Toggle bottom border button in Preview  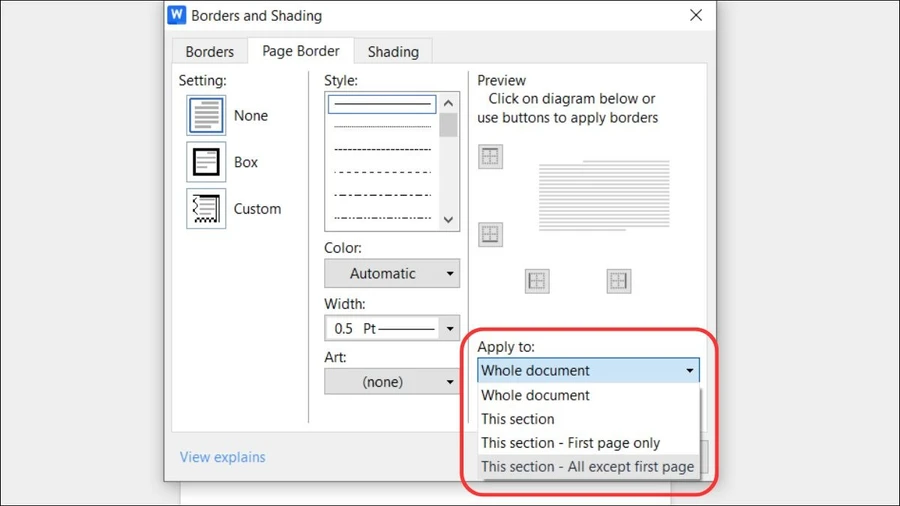pyautogui.click(x=490, y=235)
